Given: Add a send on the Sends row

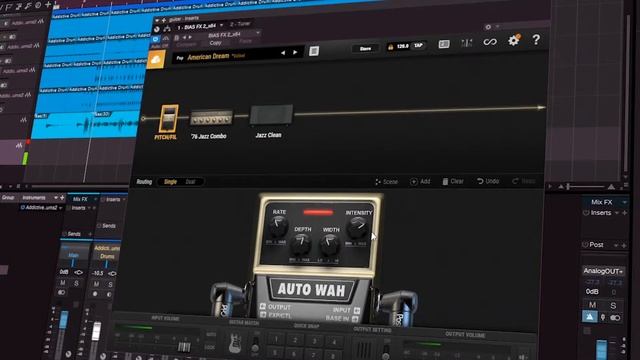Looking at the screenshot, I should 90,234.
